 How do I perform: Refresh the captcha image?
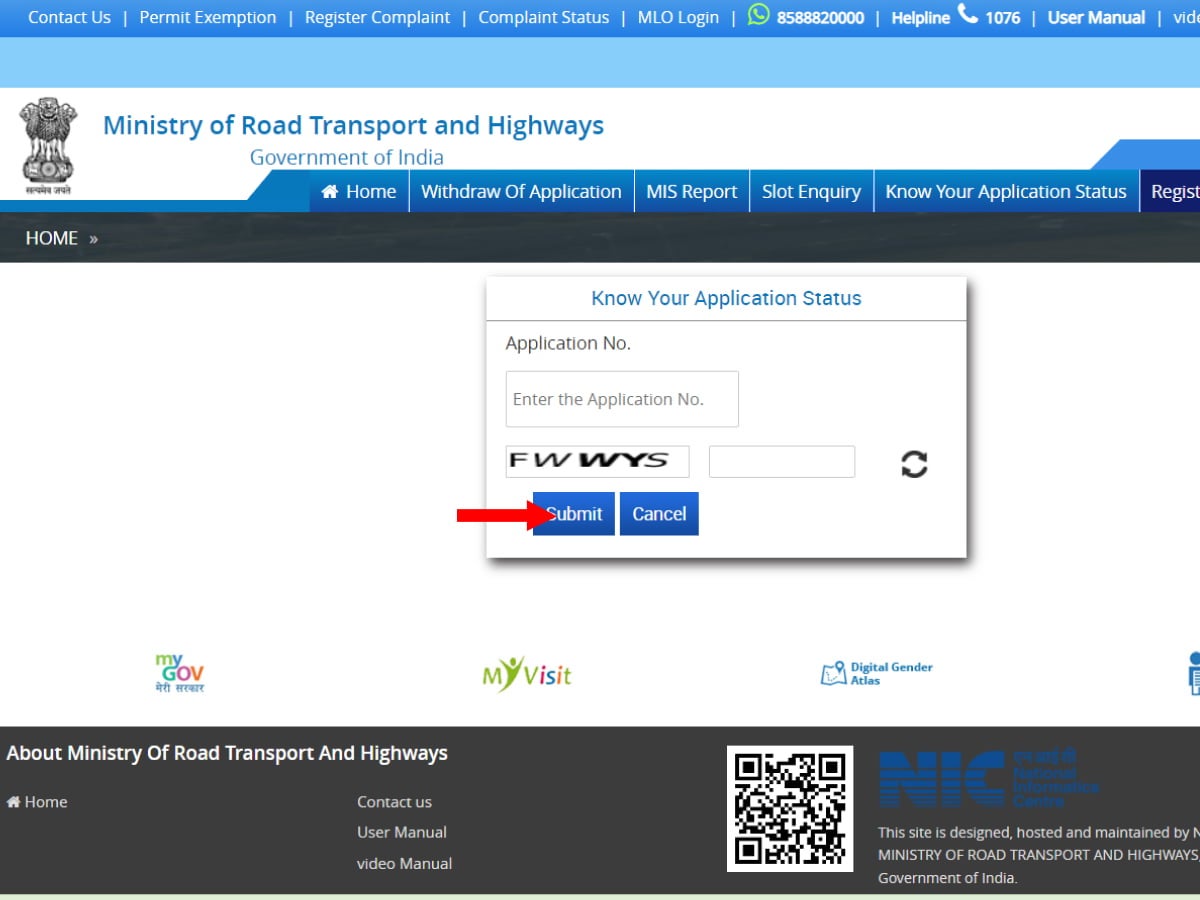click(x=913, y=463)
